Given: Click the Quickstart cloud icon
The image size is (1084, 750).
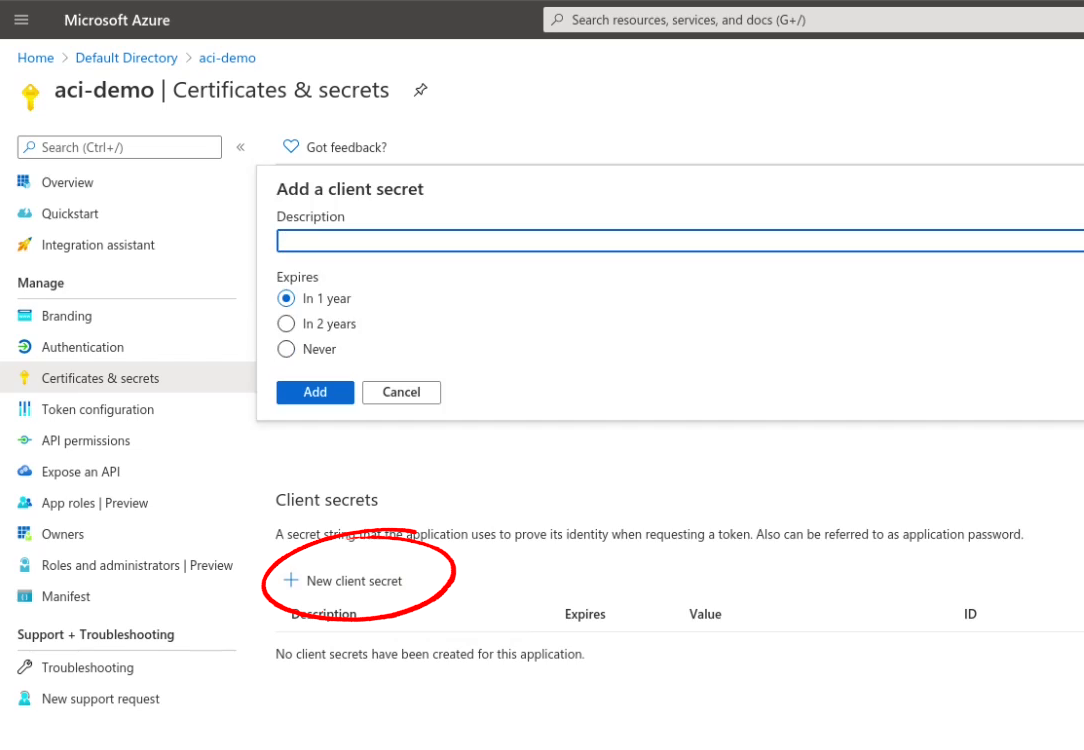Looking at the screenshot, I should (x=24, y=213).
